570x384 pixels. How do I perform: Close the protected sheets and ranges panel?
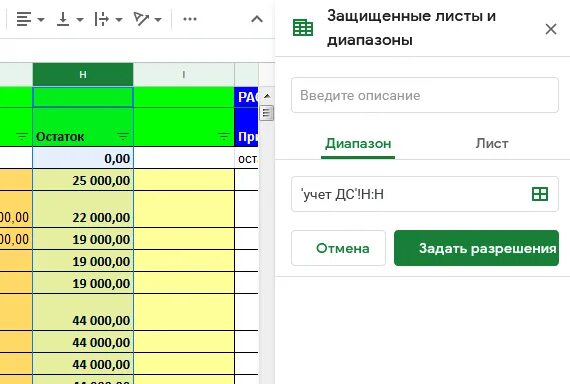551,29
